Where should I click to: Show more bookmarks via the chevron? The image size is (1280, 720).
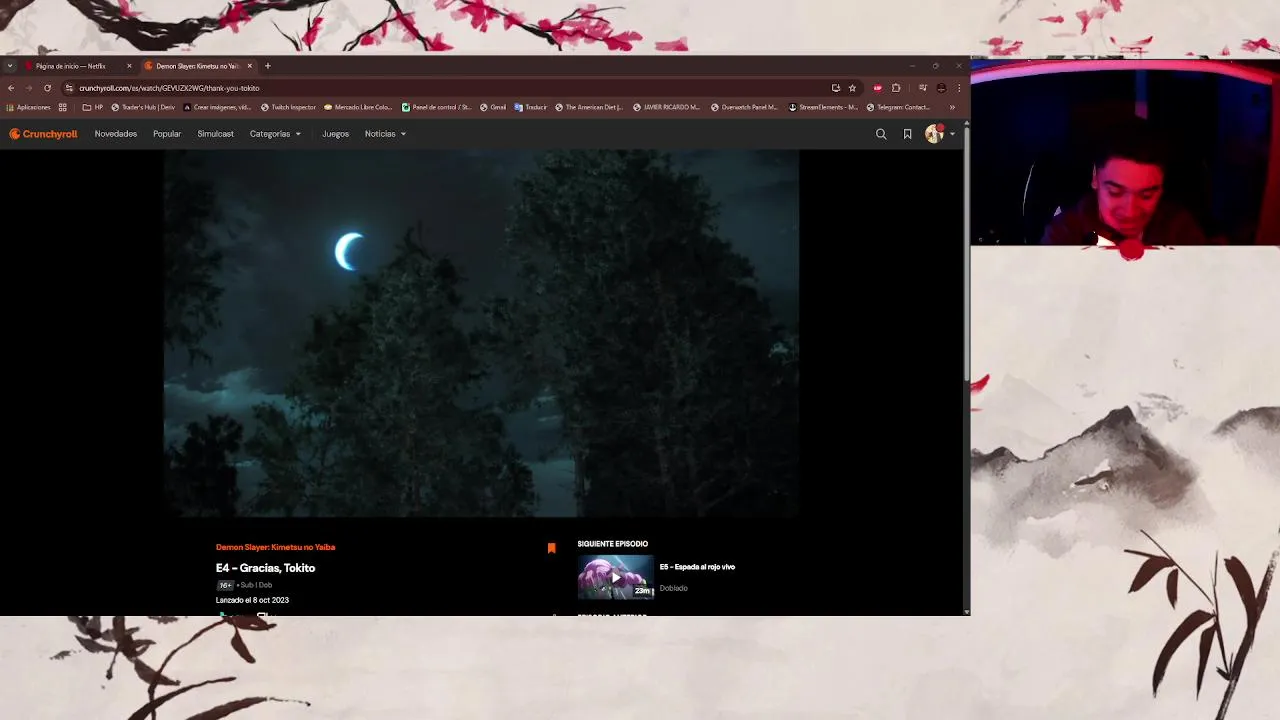tap(952, 107)
